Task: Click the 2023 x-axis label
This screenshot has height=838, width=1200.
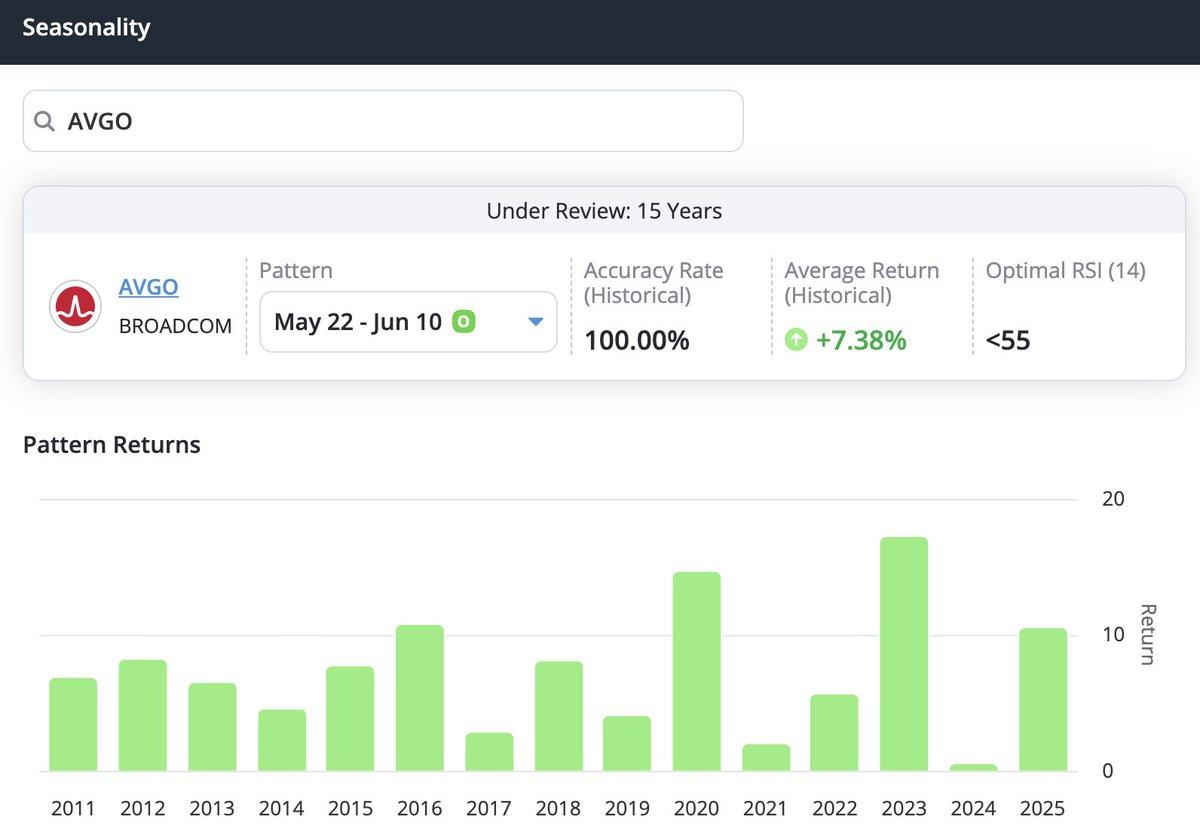Action: (904, 808)
